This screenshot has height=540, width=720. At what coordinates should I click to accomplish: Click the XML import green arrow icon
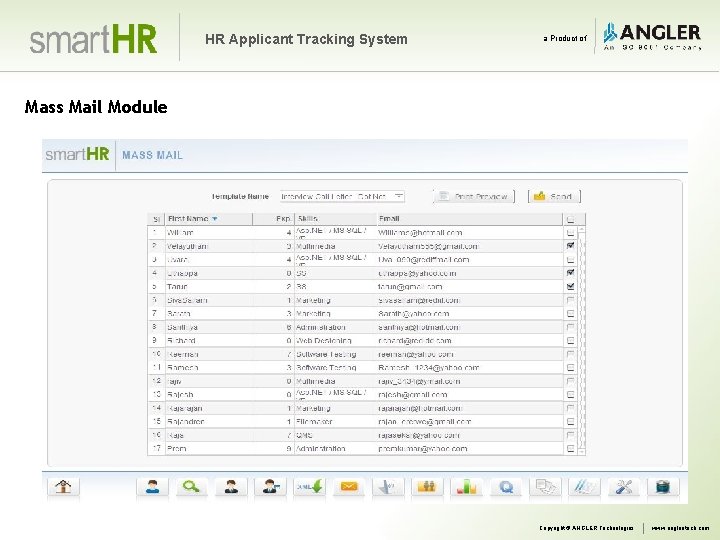click(309, 487)
